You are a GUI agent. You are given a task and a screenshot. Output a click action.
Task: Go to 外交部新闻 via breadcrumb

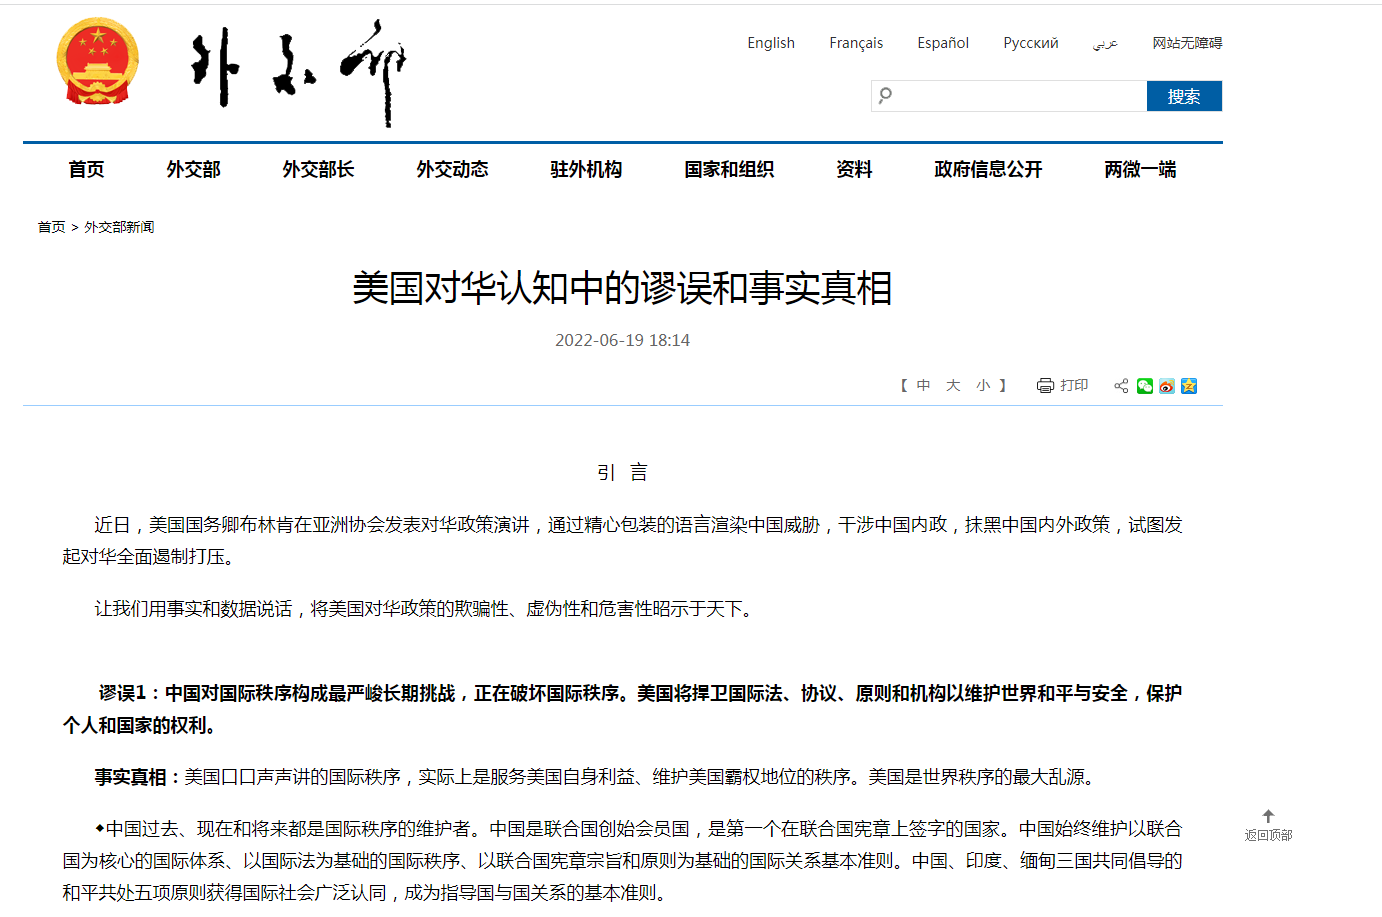[x=119, y=227]
